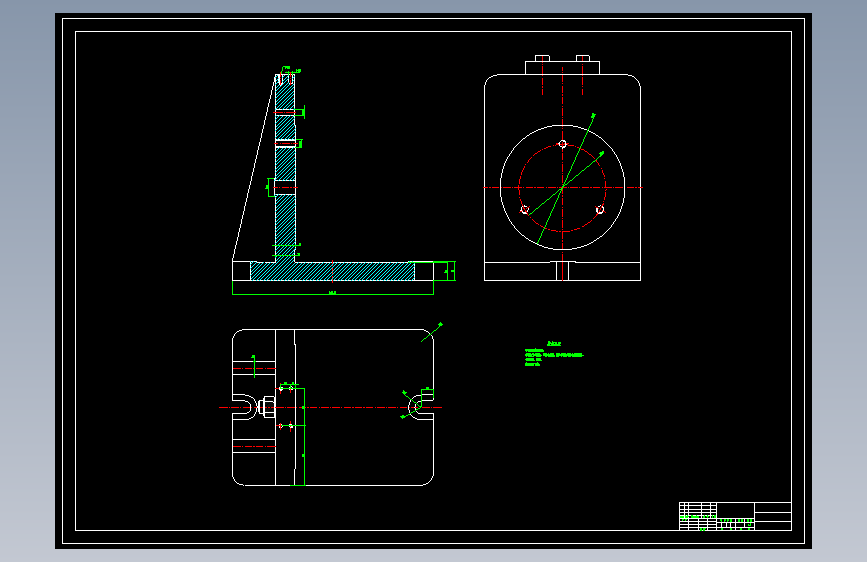Pick the corner chamfer leader on plan view
This screenshot has height=562, width=867.
432,332
